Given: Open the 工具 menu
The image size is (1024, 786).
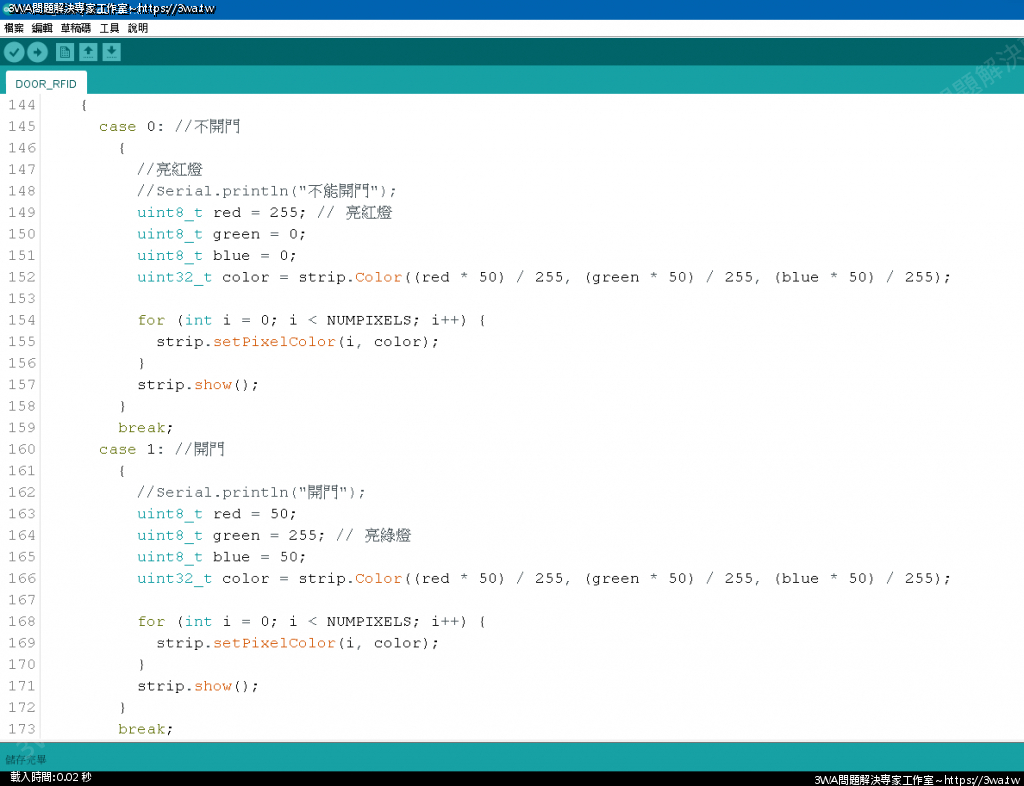Looking at the screenshot, I should [x=109, y=28].
